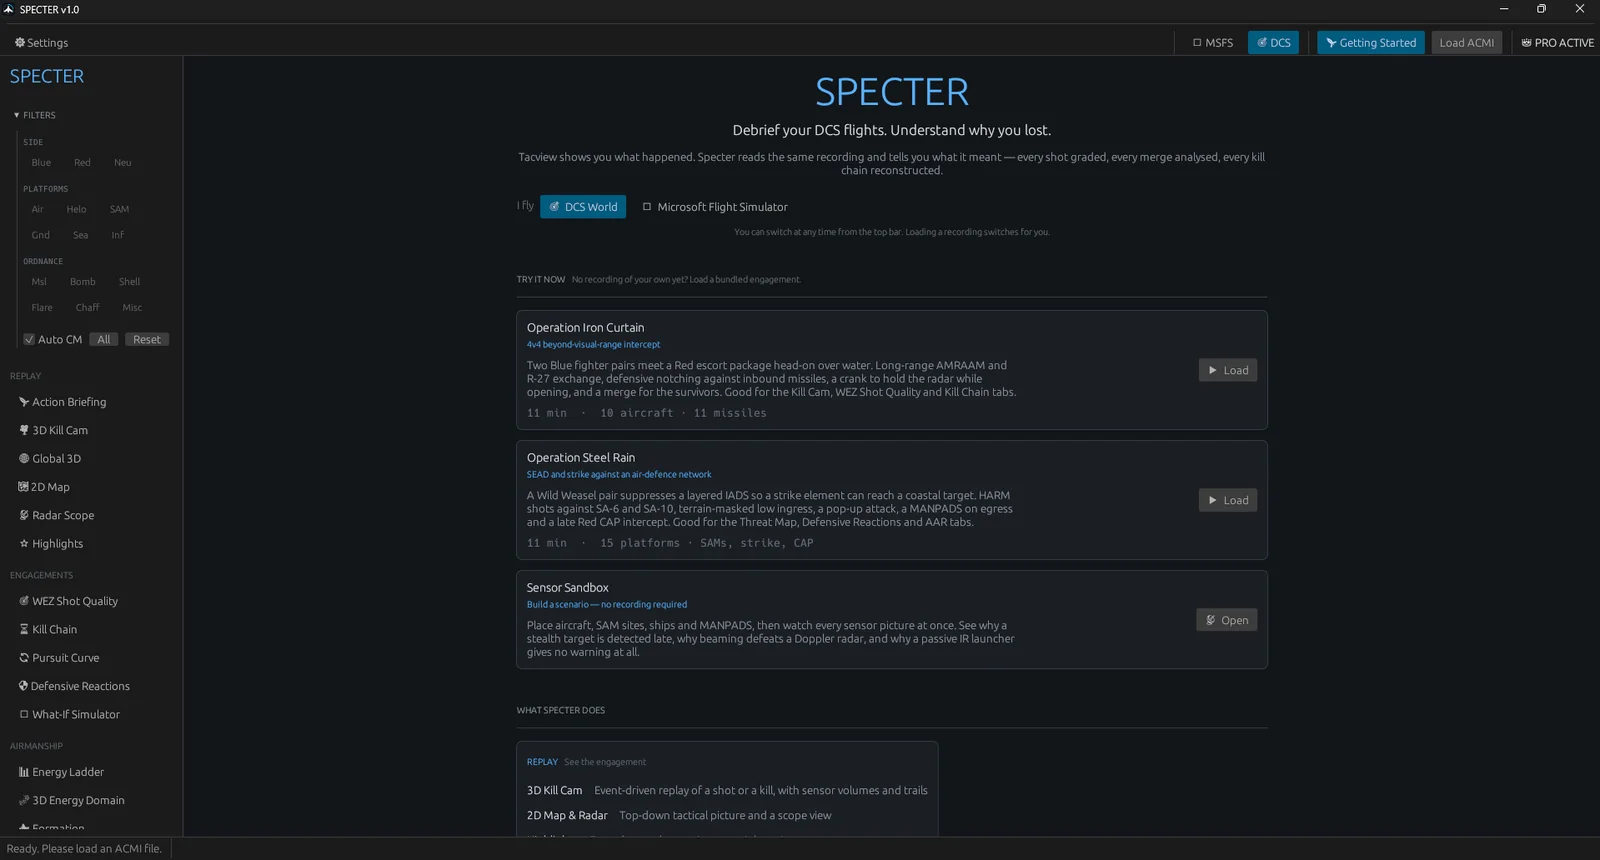Click the SPECTER app icon in title bar
1600x860 pixels.
click(x=8, y=9)
